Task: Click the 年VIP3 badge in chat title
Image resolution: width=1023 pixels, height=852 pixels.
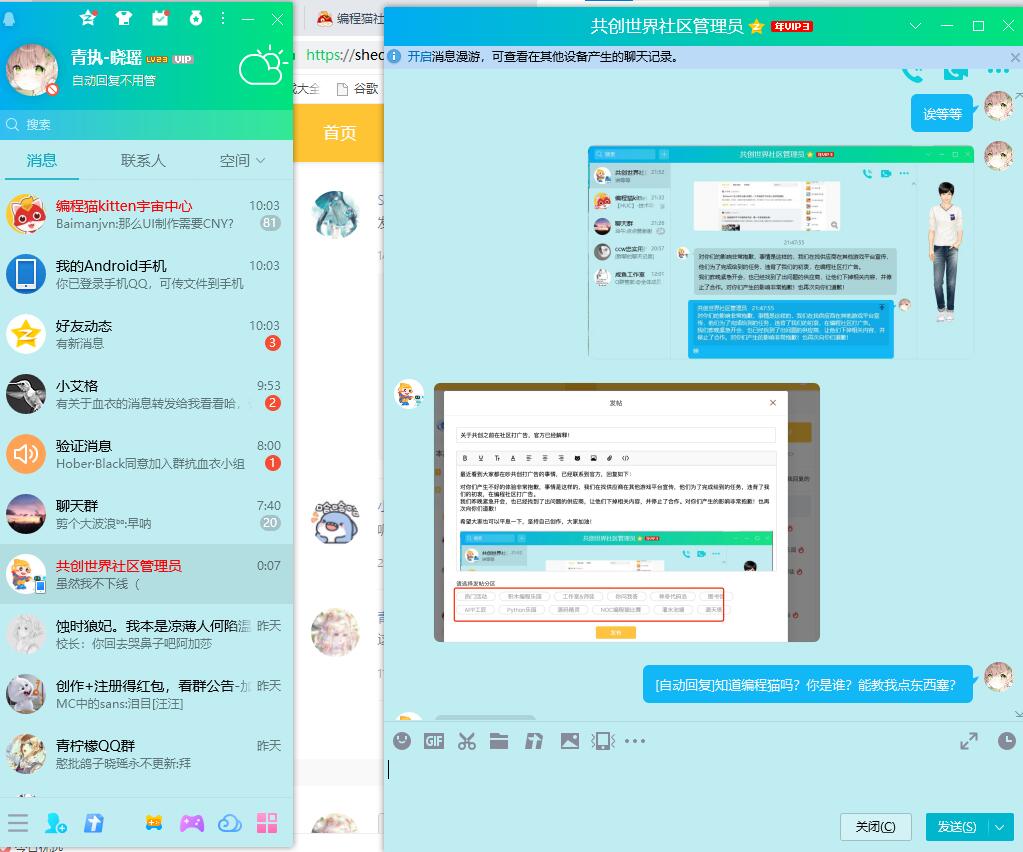Action: (x=792, y=27)
